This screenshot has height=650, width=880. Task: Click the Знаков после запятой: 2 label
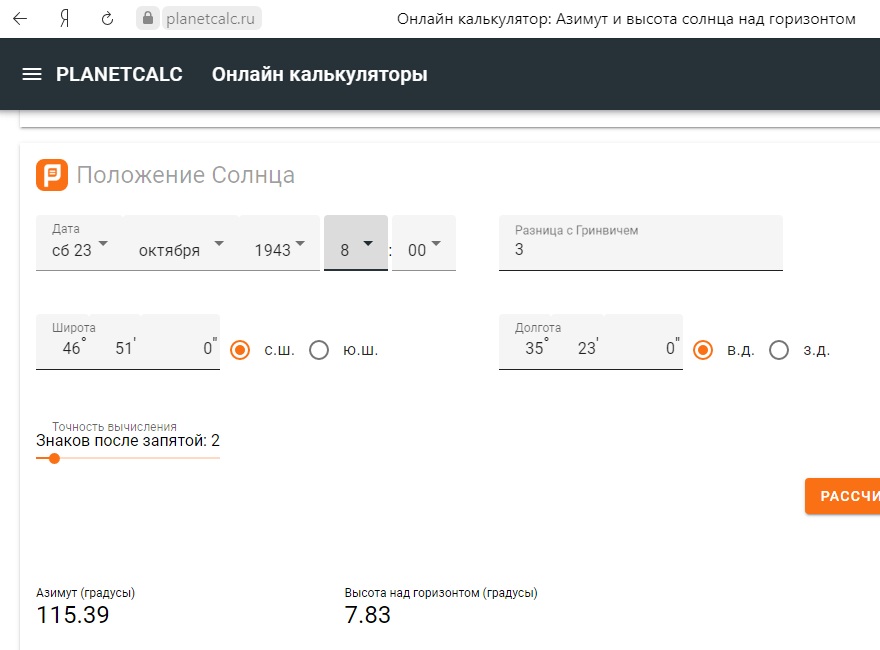[128, 441]
